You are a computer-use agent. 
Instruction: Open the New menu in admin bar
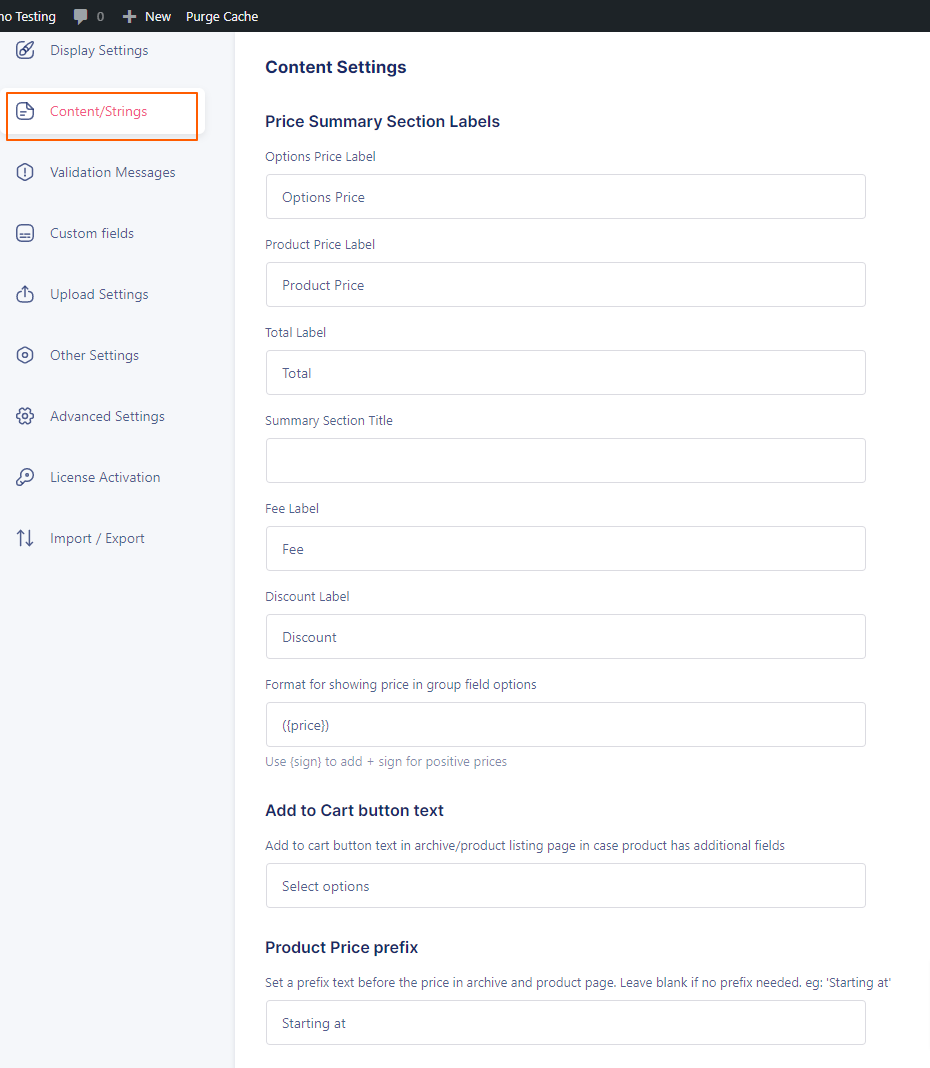pyautogui.click(x=146, y=16)
